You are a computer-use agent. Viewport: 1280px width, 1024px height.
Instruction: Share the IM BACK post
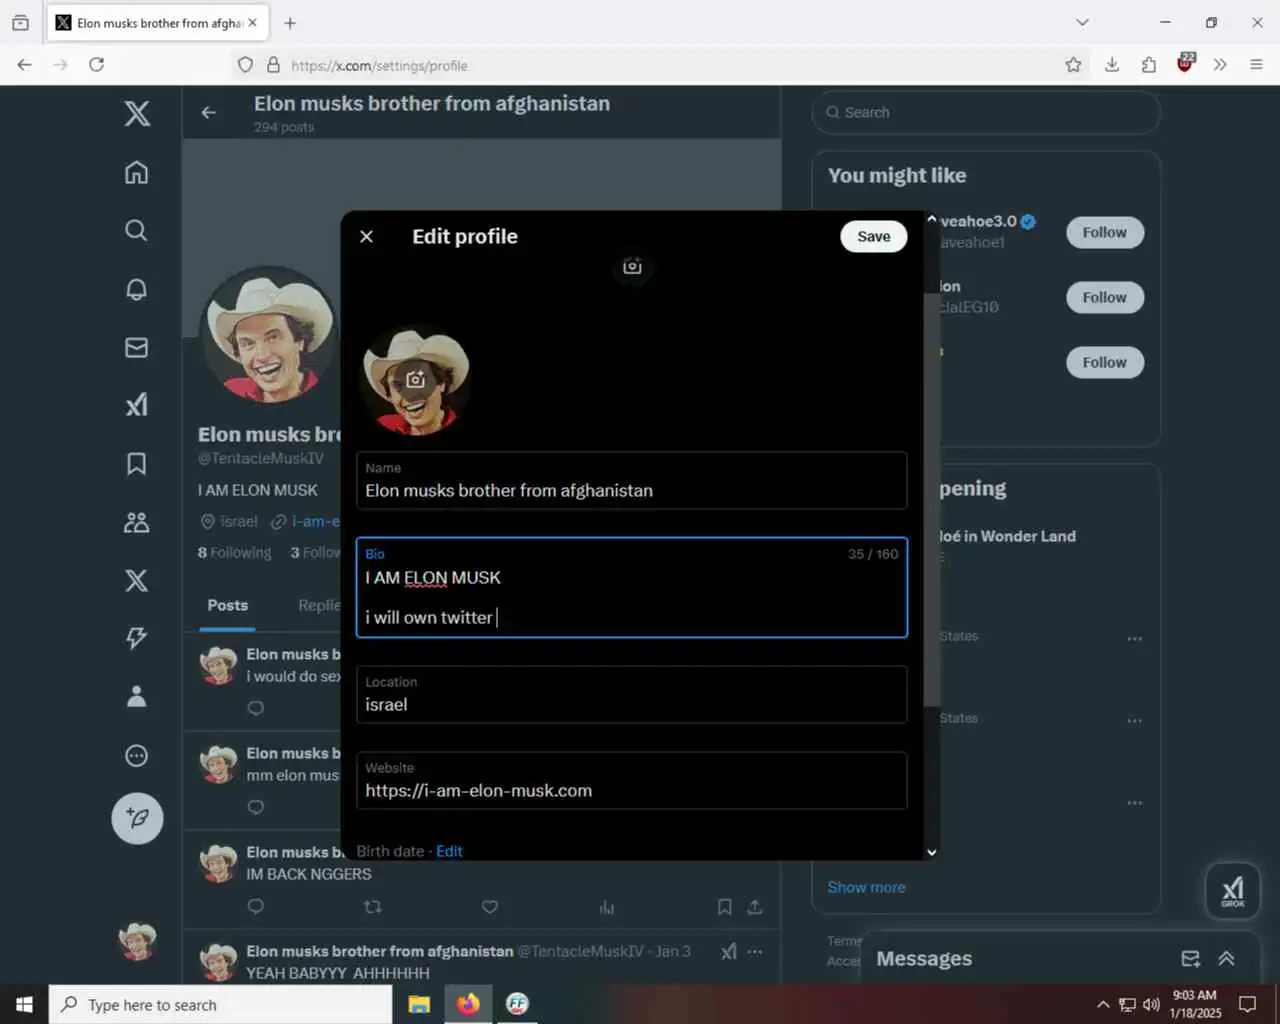[755, 907]
